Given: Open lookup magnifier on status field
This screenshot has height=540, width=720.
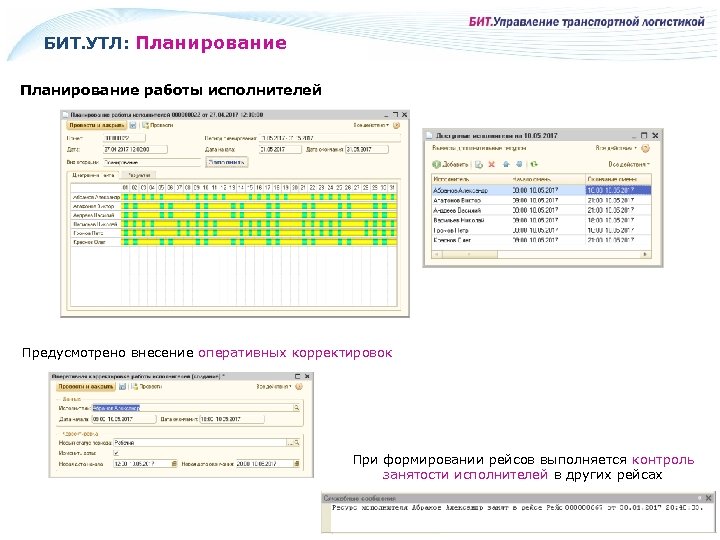Looking at the screenshot, I should [x=297, y=443].
